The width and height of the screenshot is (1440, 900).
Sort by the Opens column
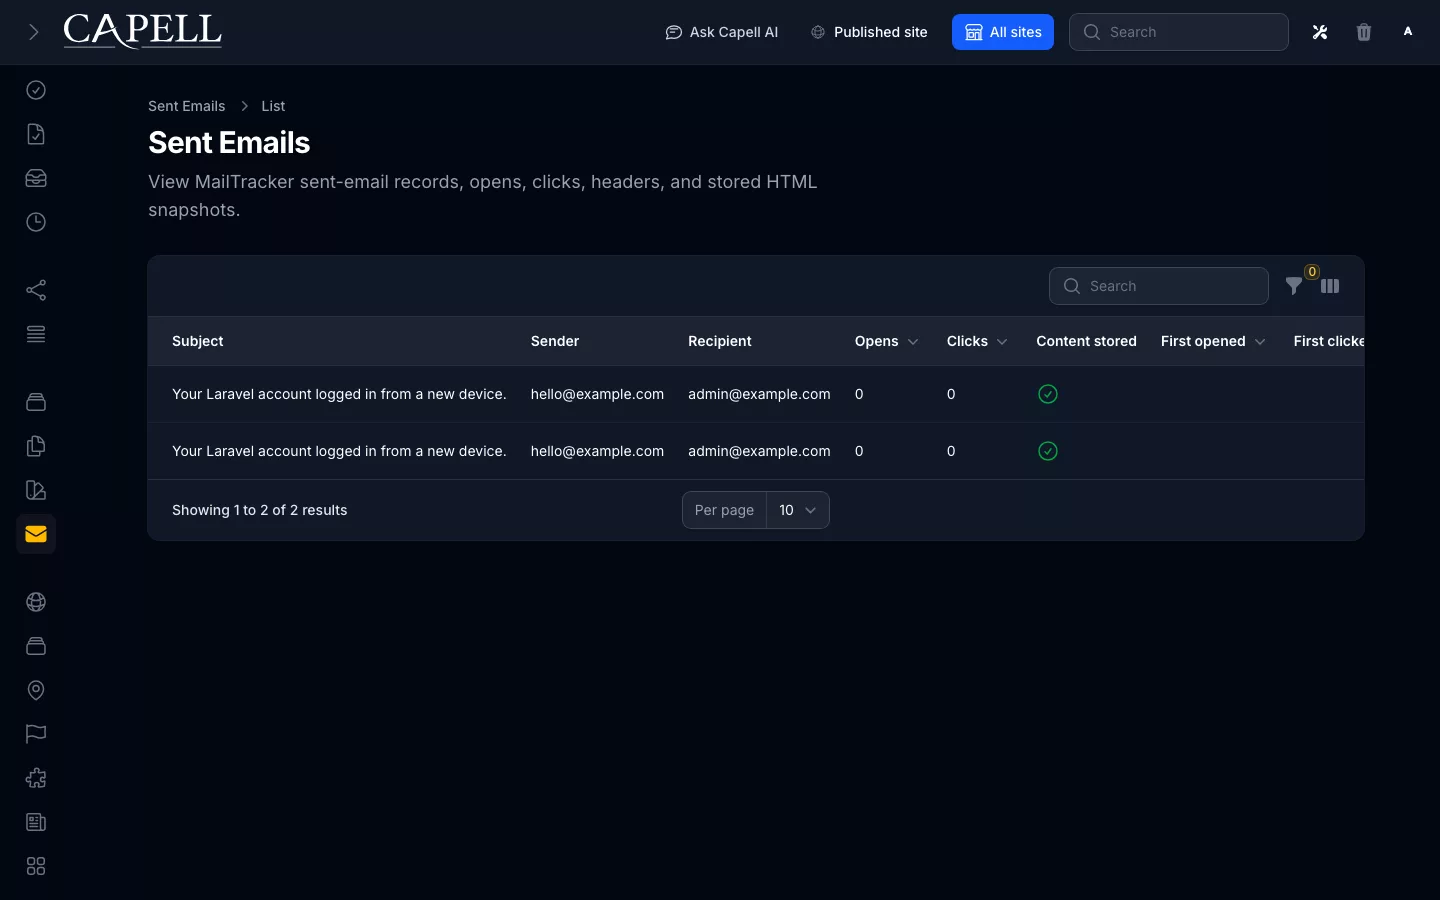[887, 341]
